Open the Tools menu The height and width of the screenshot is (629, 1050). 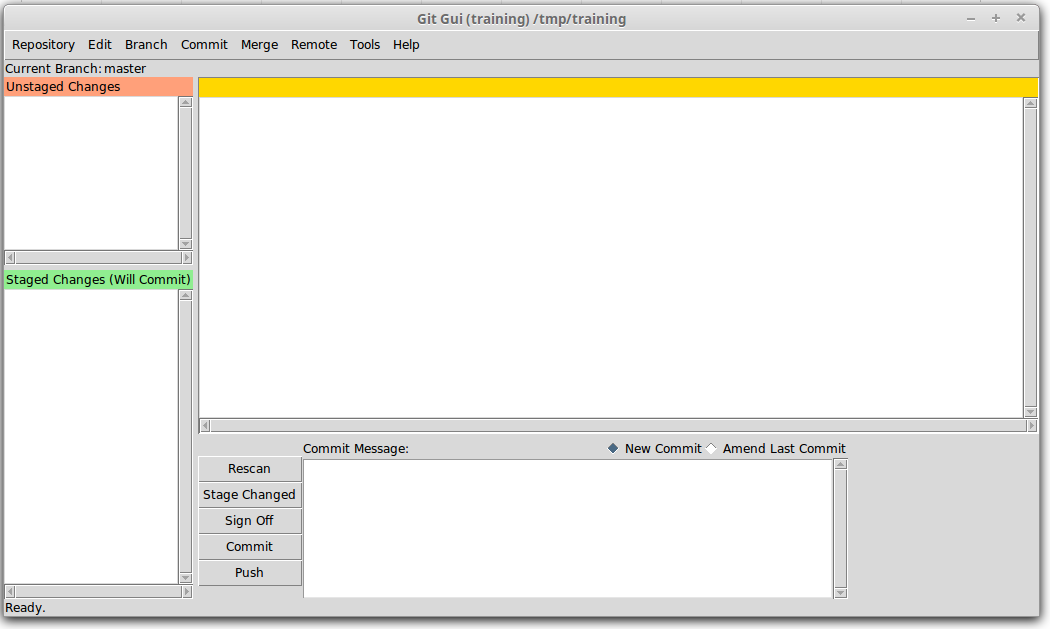click(x=365, y=45)
